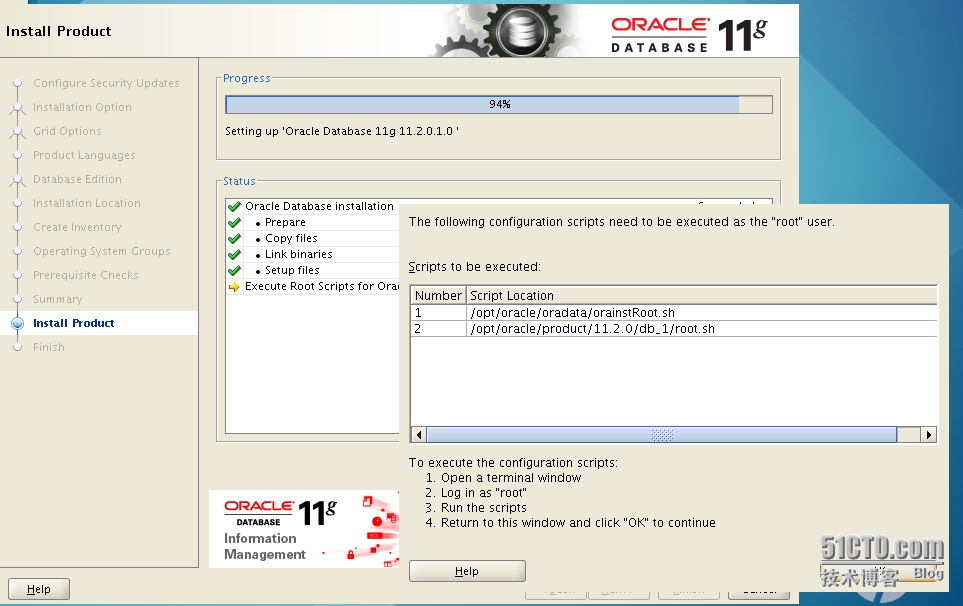This screenshot has height=606, width=963.
Task: Click the green check icon beside Copy files
Action: click(x=234, y=238)
